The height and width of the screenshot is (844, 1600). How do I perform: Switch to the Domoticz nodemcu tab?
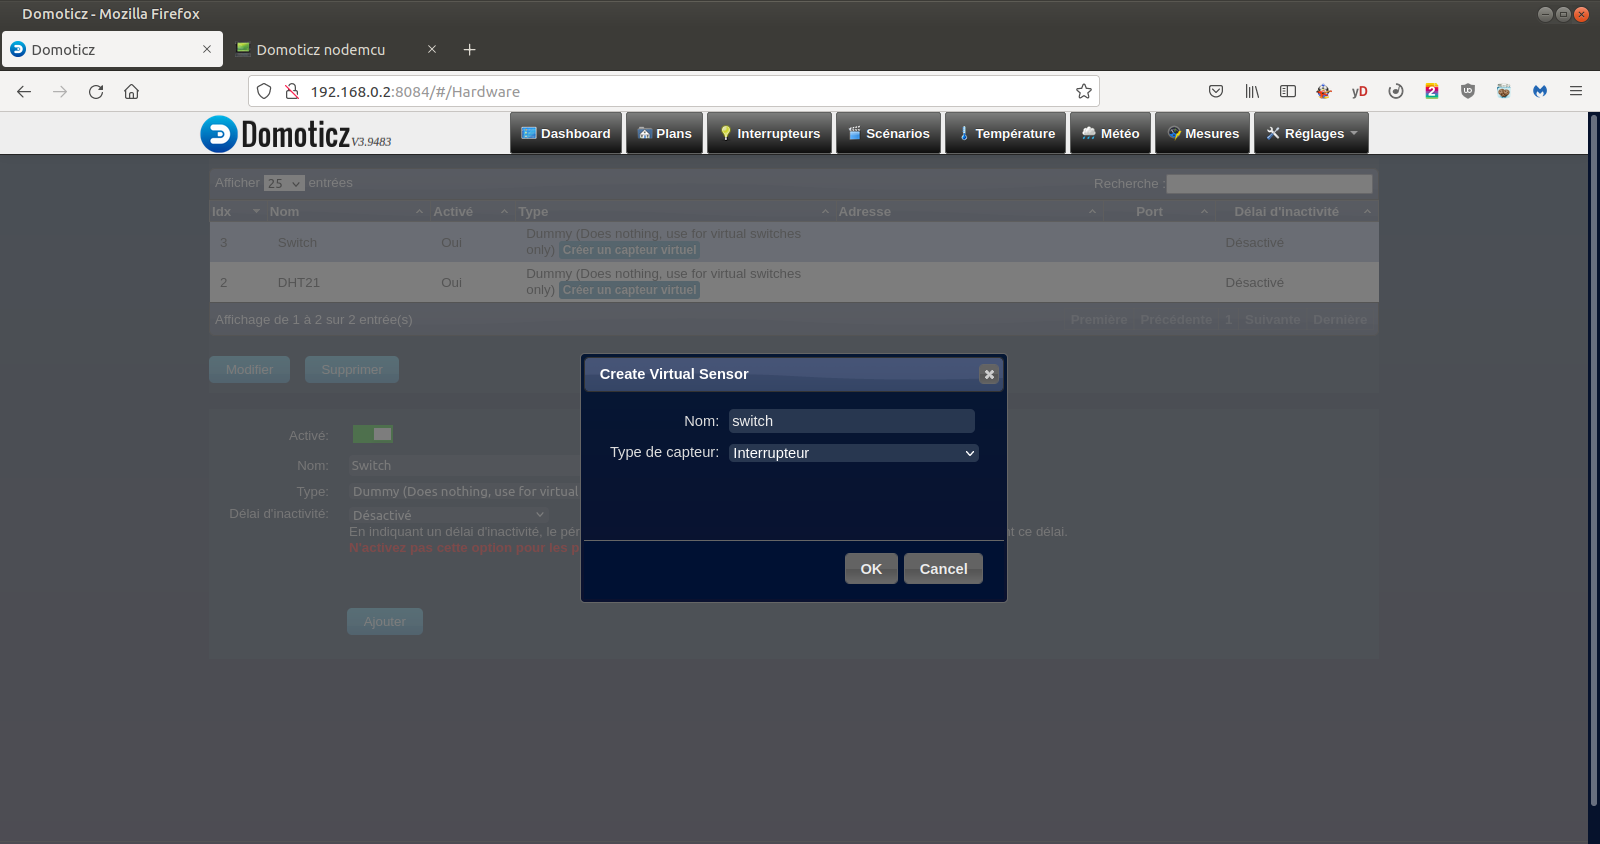(x=320, y=50)
